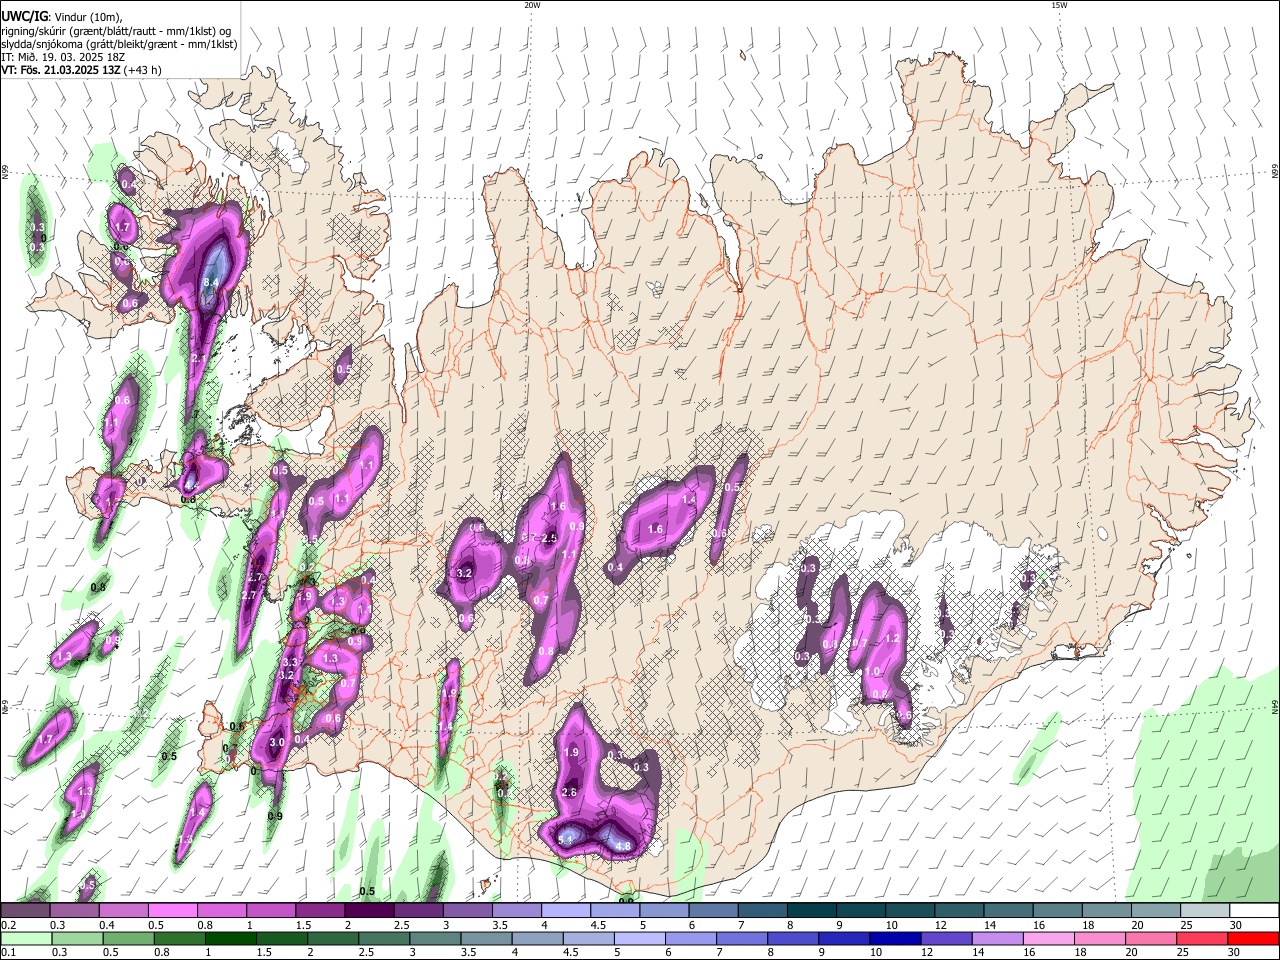Select lower legend swatch between 5 and 6

pos(640,939)
